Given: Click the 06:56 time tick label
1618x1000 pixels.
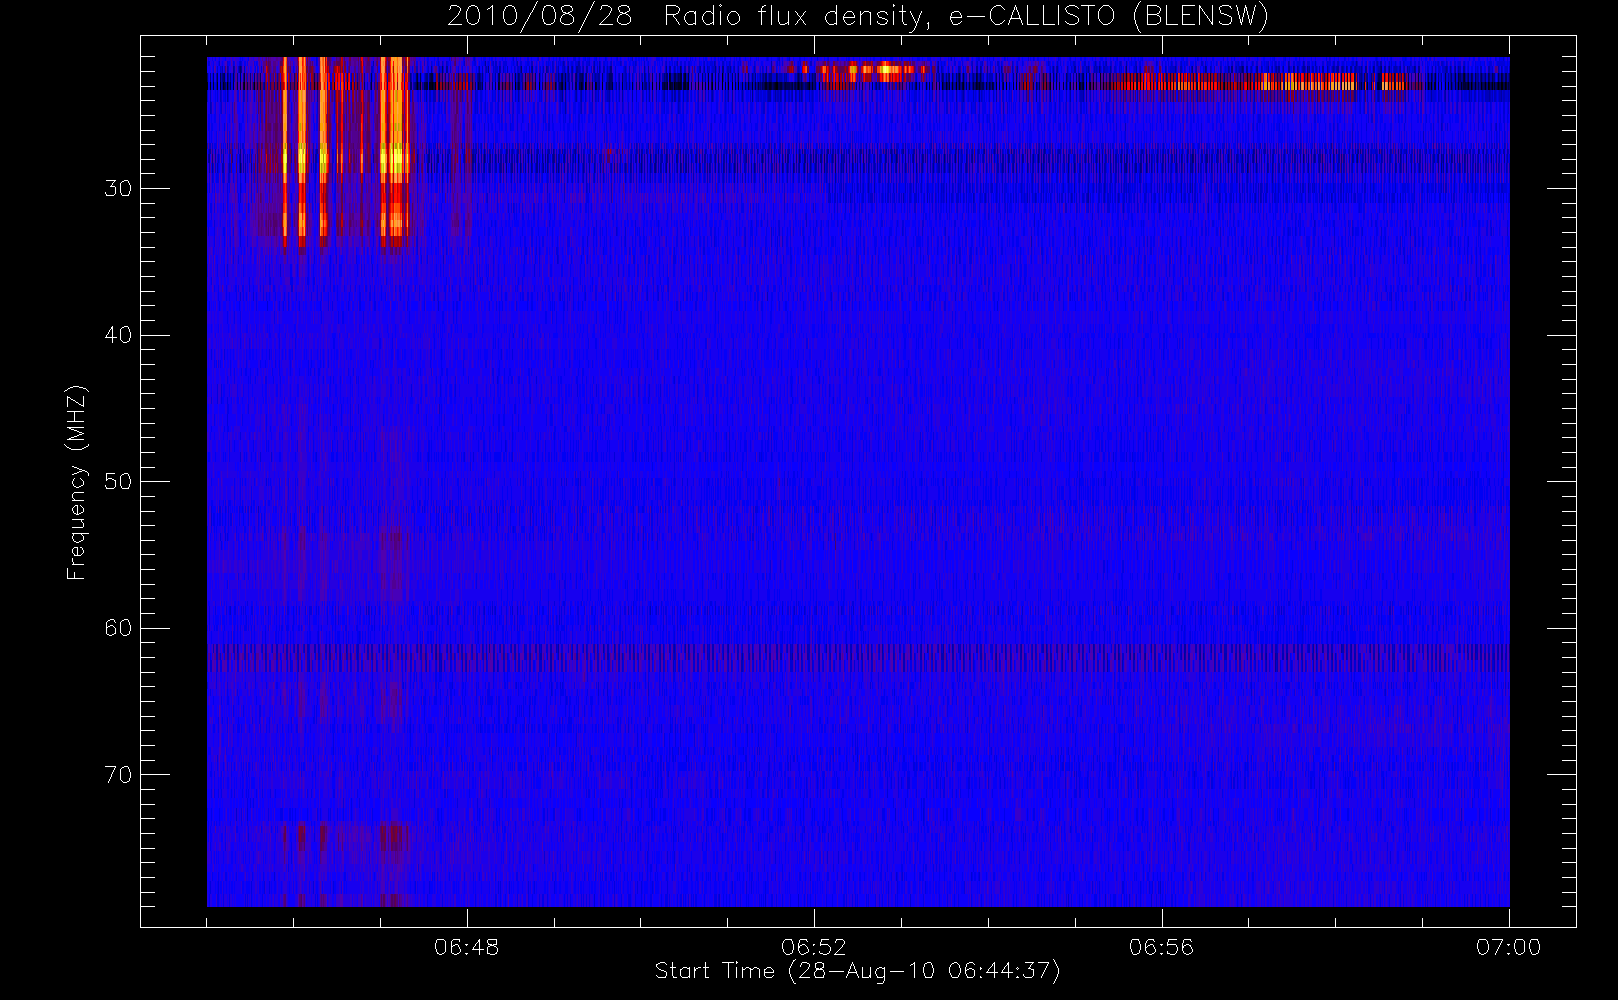Looking at the screenshot, I should pos(1161,946).
